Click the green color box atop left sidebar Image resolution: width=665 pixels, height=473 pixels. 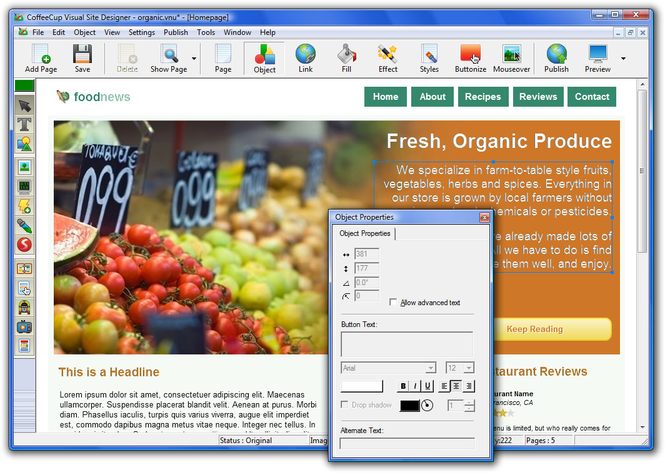pos(25,85)
